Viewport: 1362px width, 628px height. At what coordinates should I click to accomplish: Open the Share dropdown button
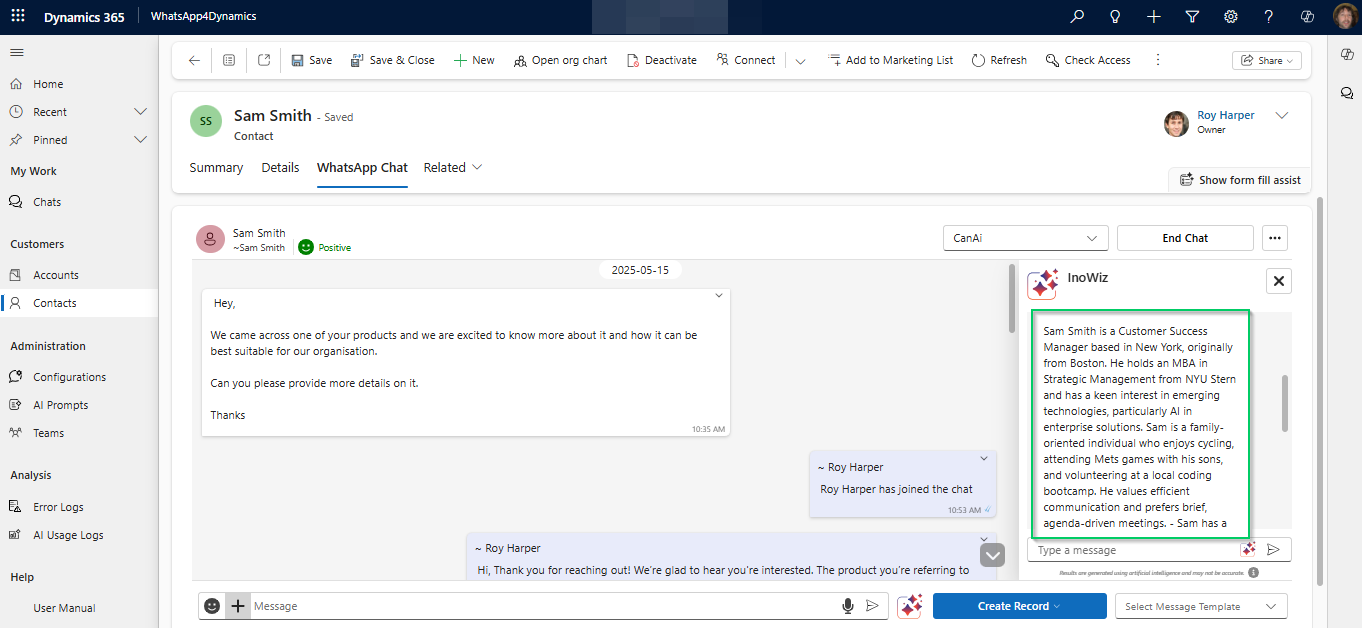click(x=1267, y=60)
